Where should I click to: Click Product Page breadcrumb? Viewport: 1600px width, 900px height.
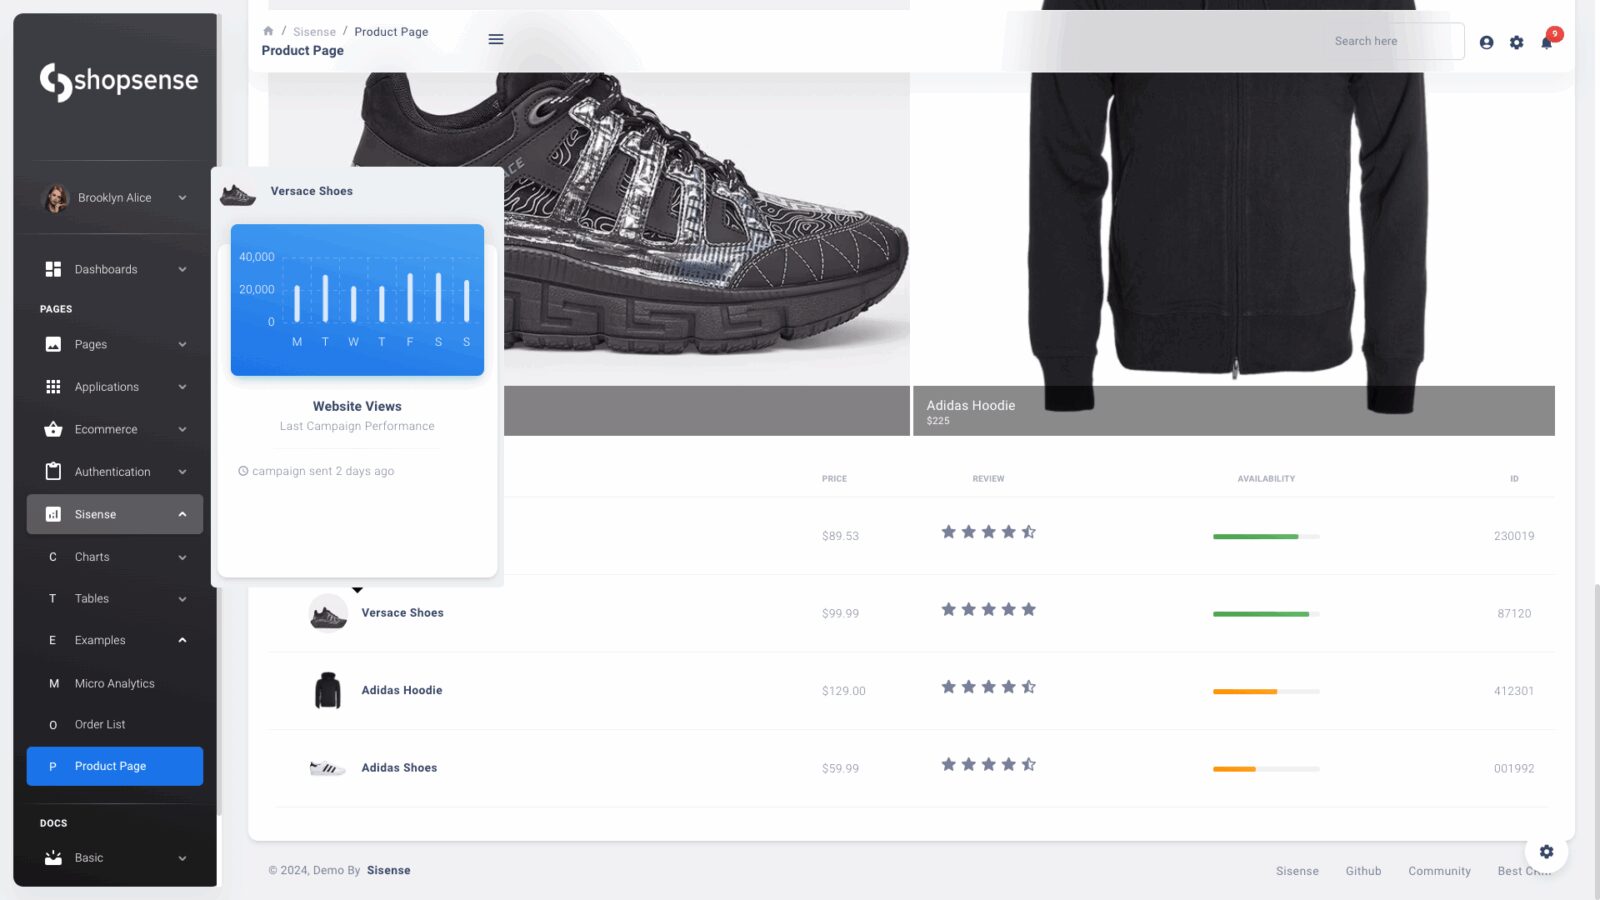391,32
